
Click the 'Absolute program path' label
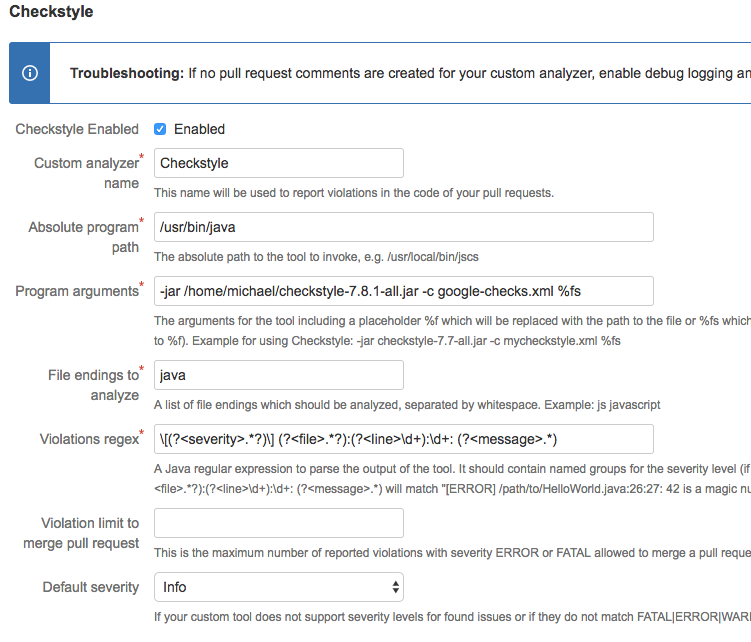(83, 236)
